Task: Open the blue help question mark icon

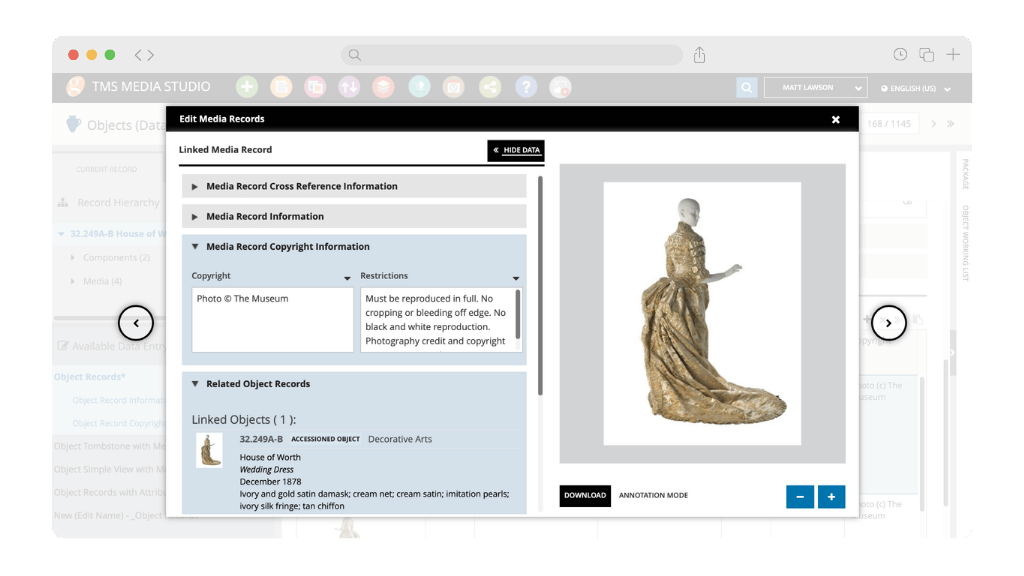Action: click(x=526, y=87)
